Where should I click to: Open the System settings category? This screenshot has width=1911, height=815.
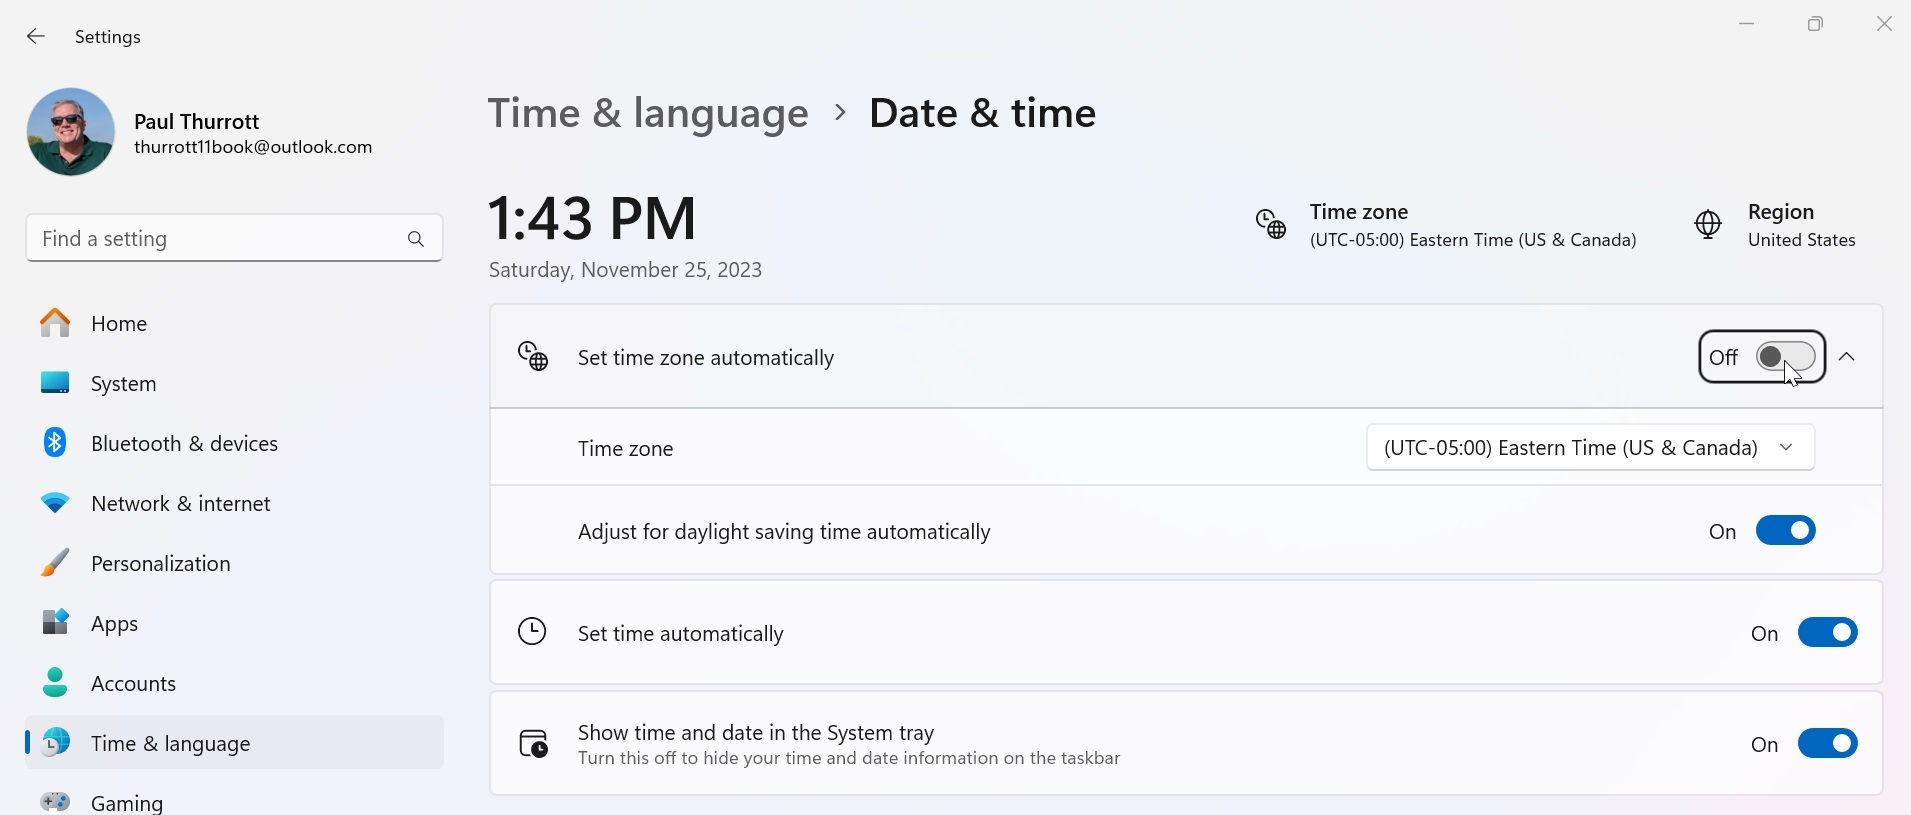click(124, 384)
